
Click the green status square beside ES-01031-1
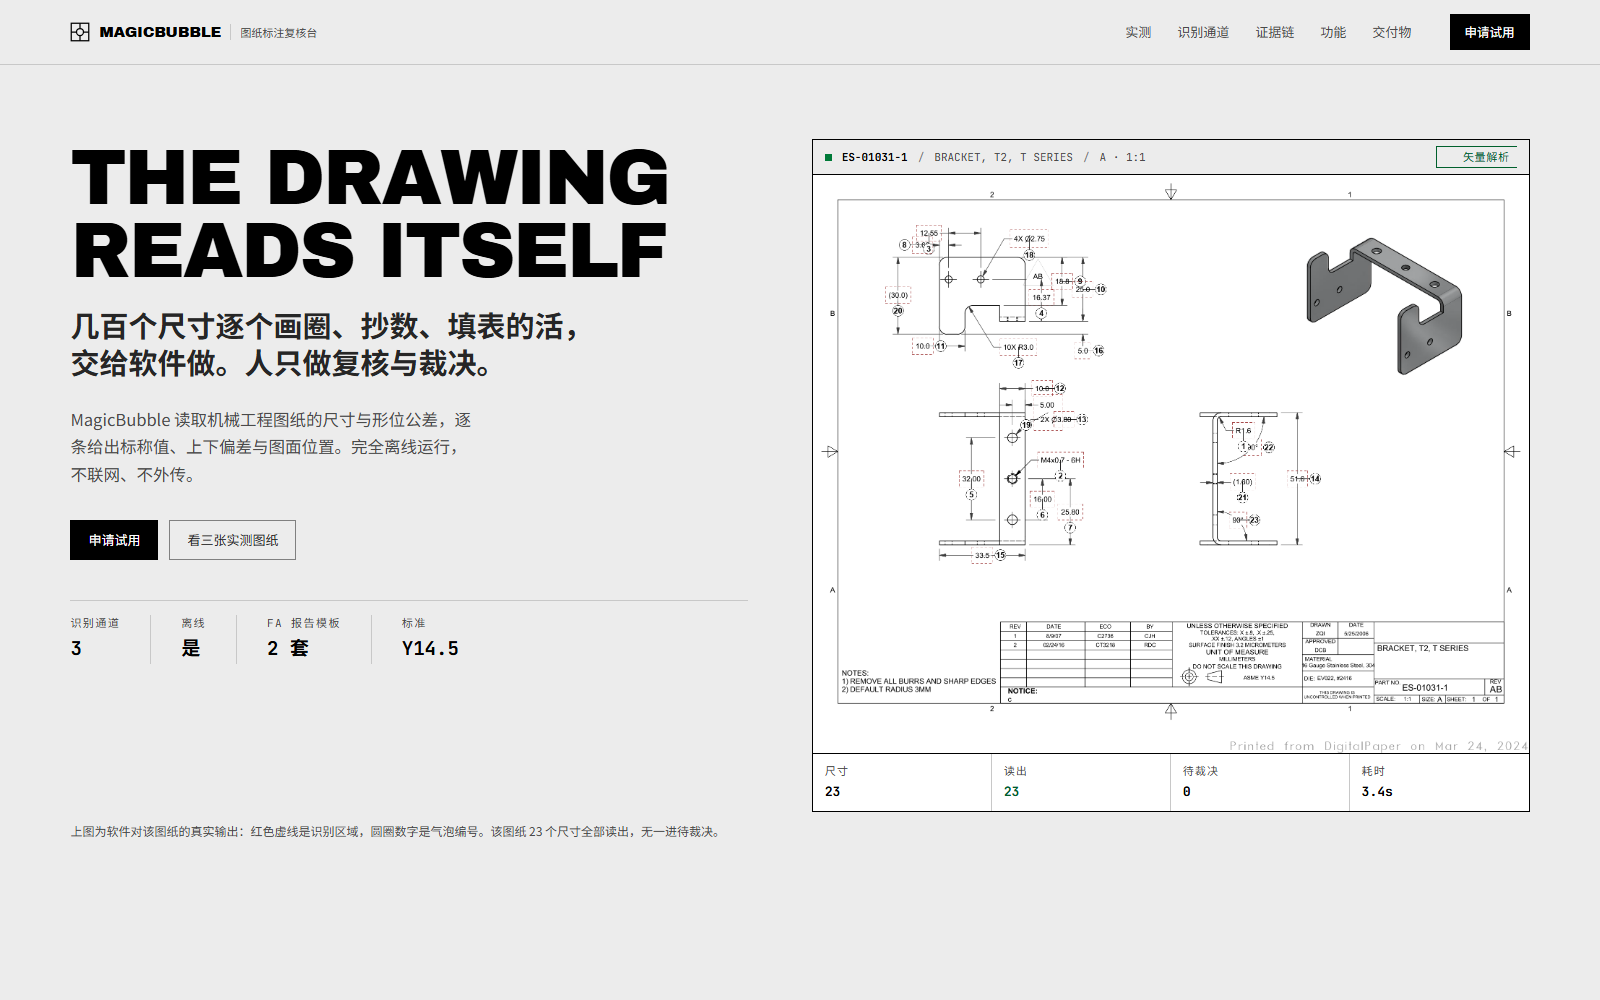click(828, 157)
